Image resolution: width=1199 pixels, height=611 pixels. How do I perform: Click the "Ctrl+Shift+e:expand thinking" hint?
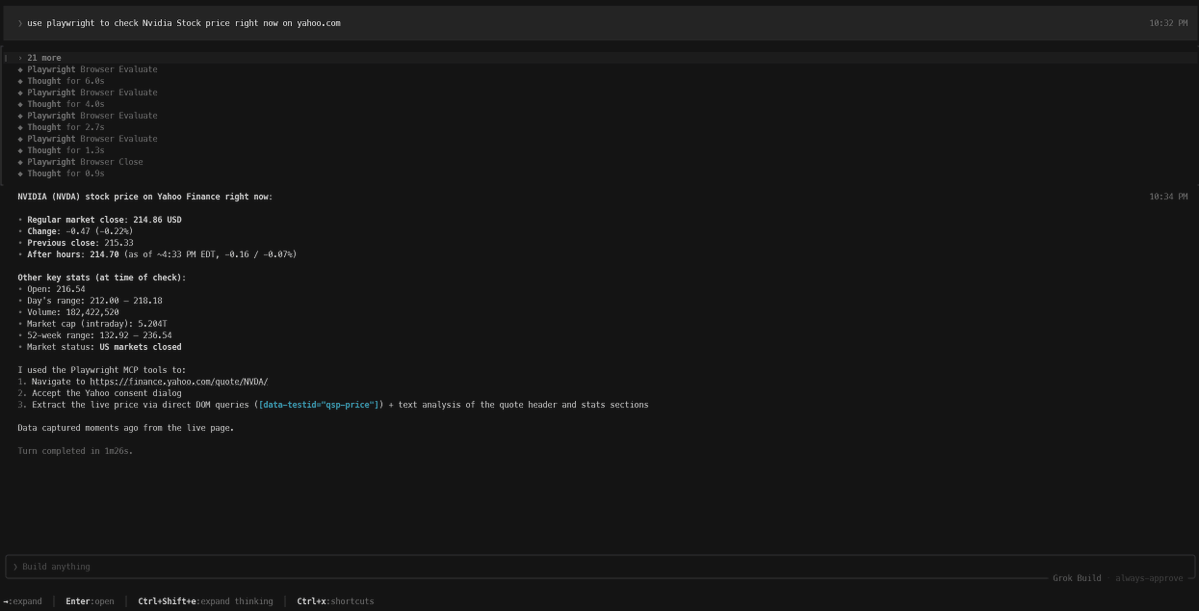point(206,601)
